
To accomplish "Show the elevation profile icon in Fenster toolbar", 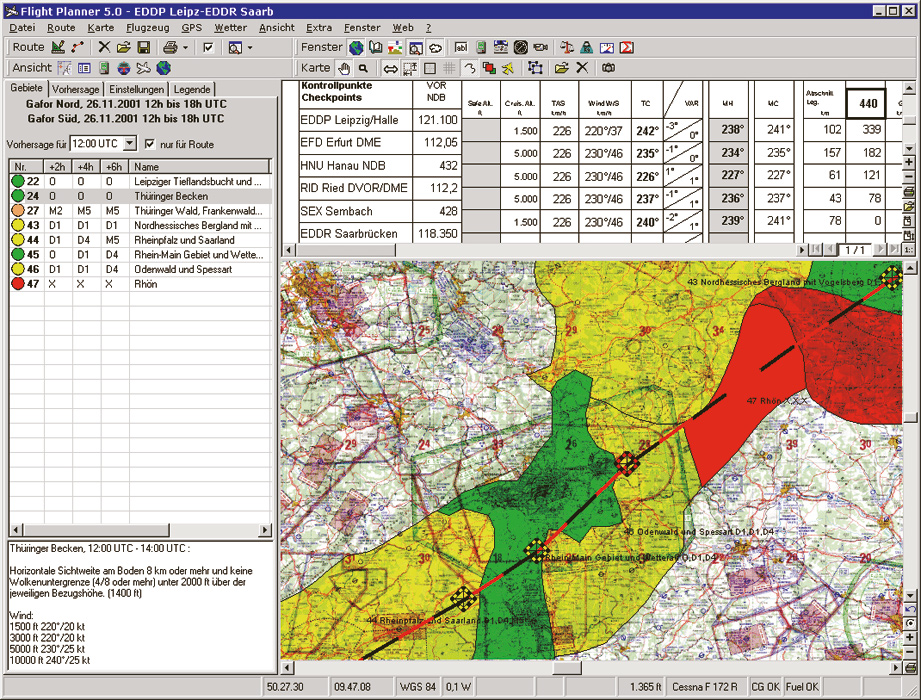I will [x=395, y=48].
